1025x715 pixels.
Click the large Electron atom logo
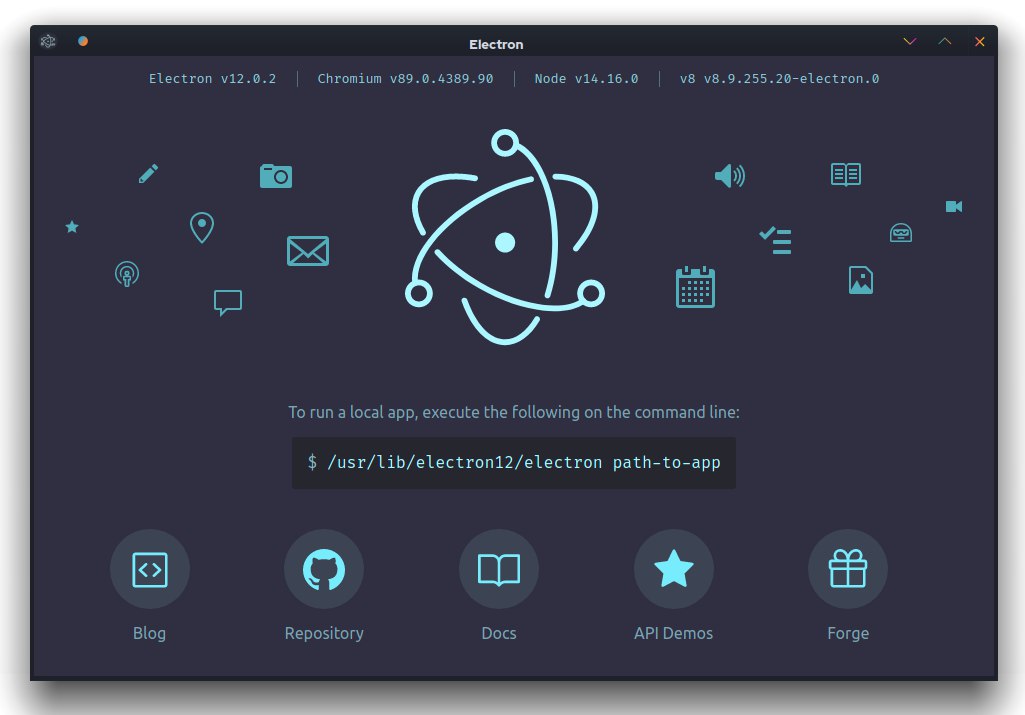505,237
